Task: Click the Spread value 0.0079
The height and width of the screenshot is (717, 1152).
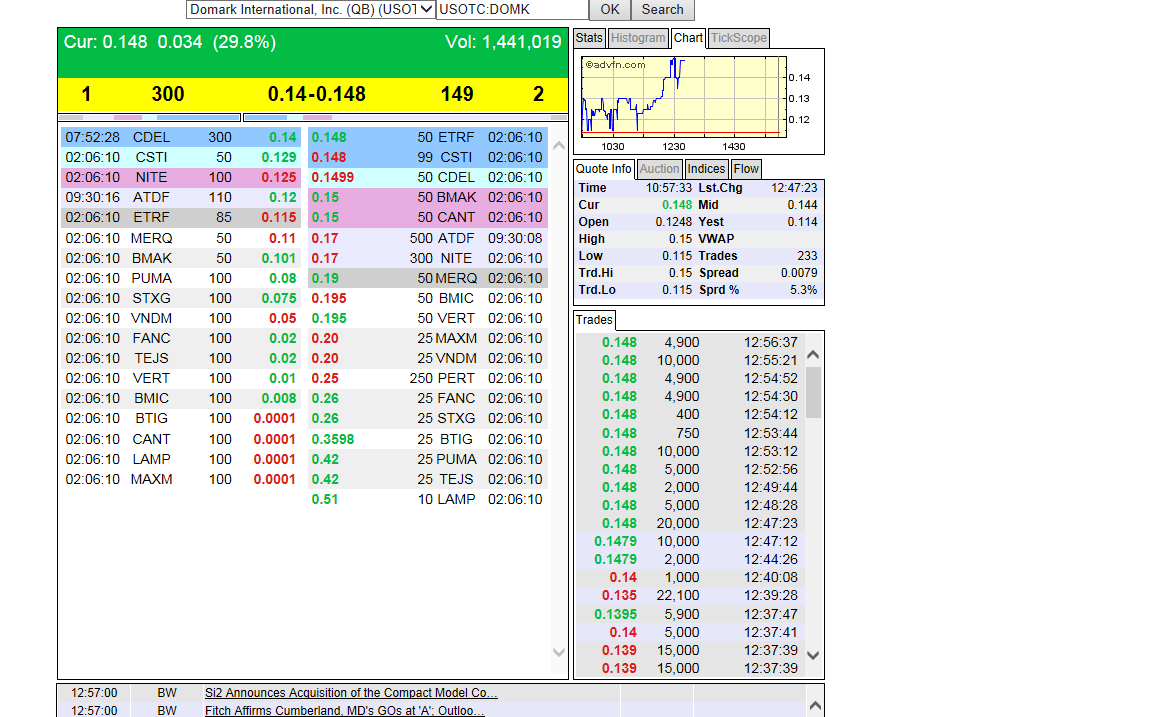Action: pyautogui.click(x=799, y=273)
